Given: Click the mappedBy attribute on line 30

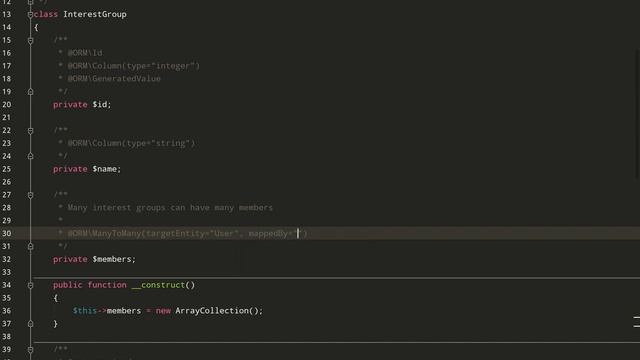Looking at the screenshot, I should (x=276, y=233).
